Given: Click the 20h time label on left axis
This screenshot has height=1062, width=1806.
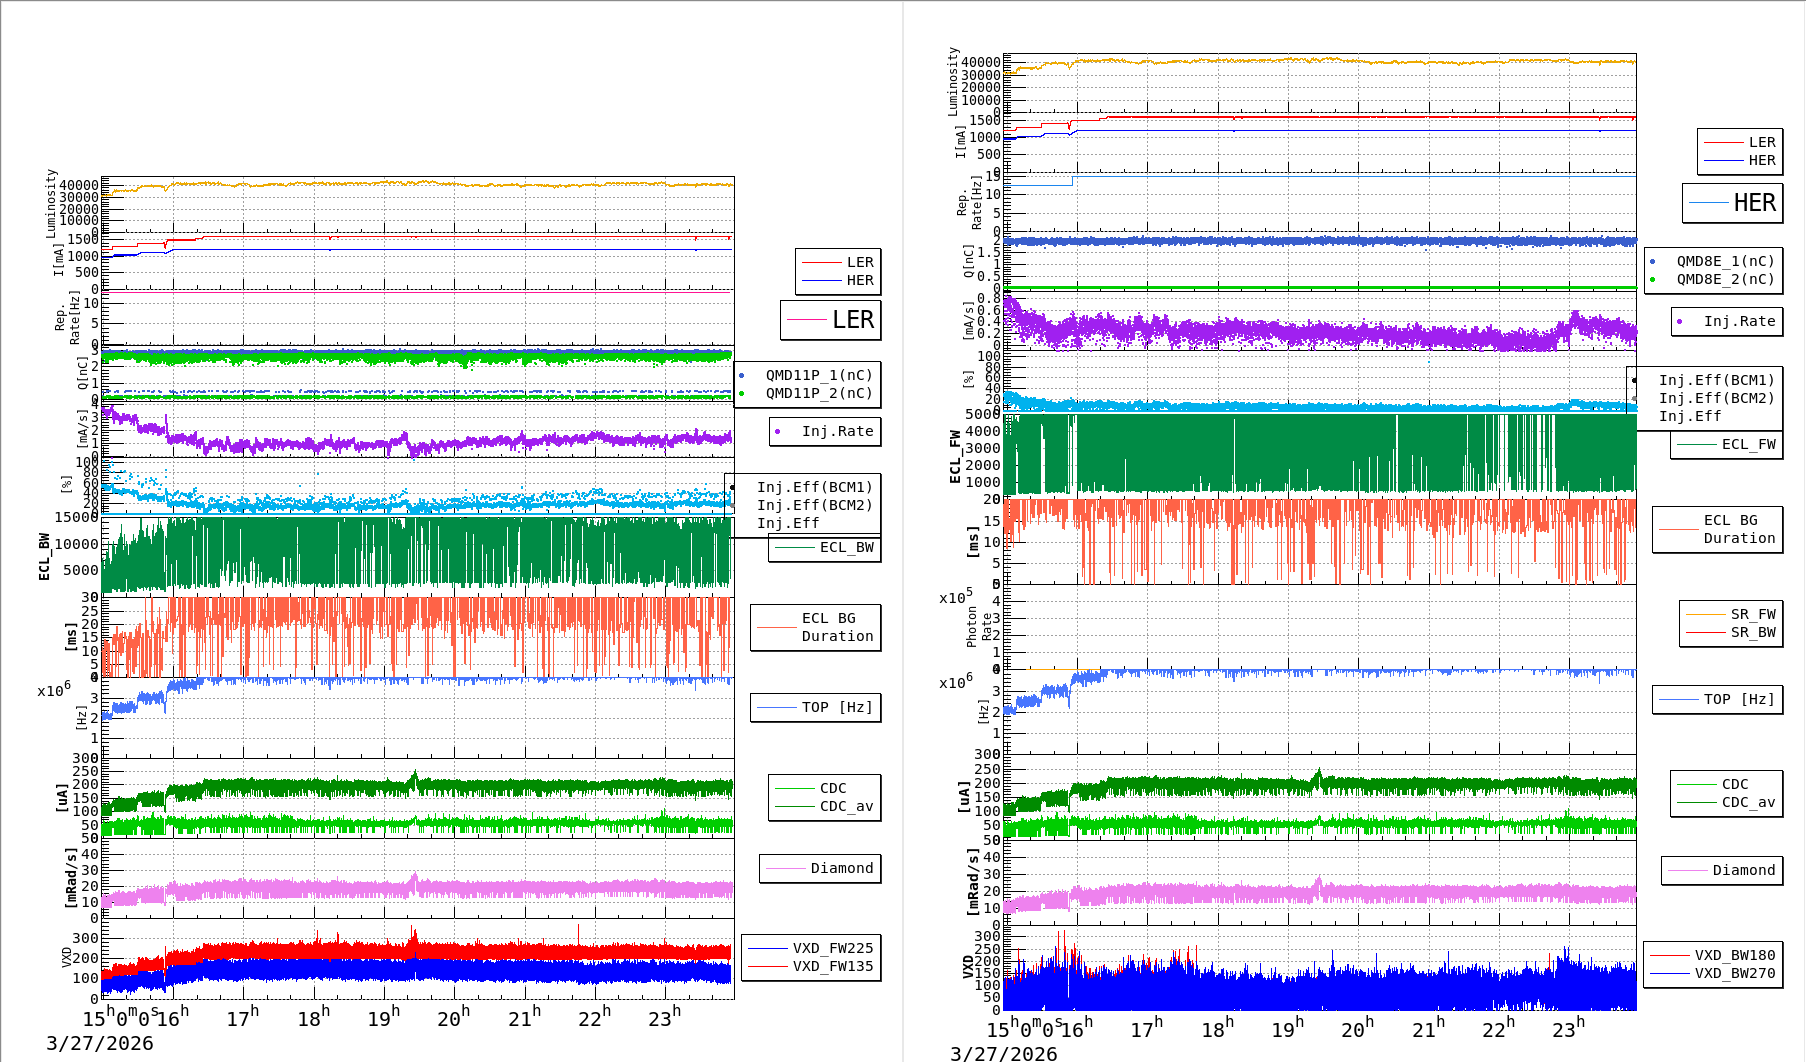Looking at the screenshot, I should (452, 1018).
